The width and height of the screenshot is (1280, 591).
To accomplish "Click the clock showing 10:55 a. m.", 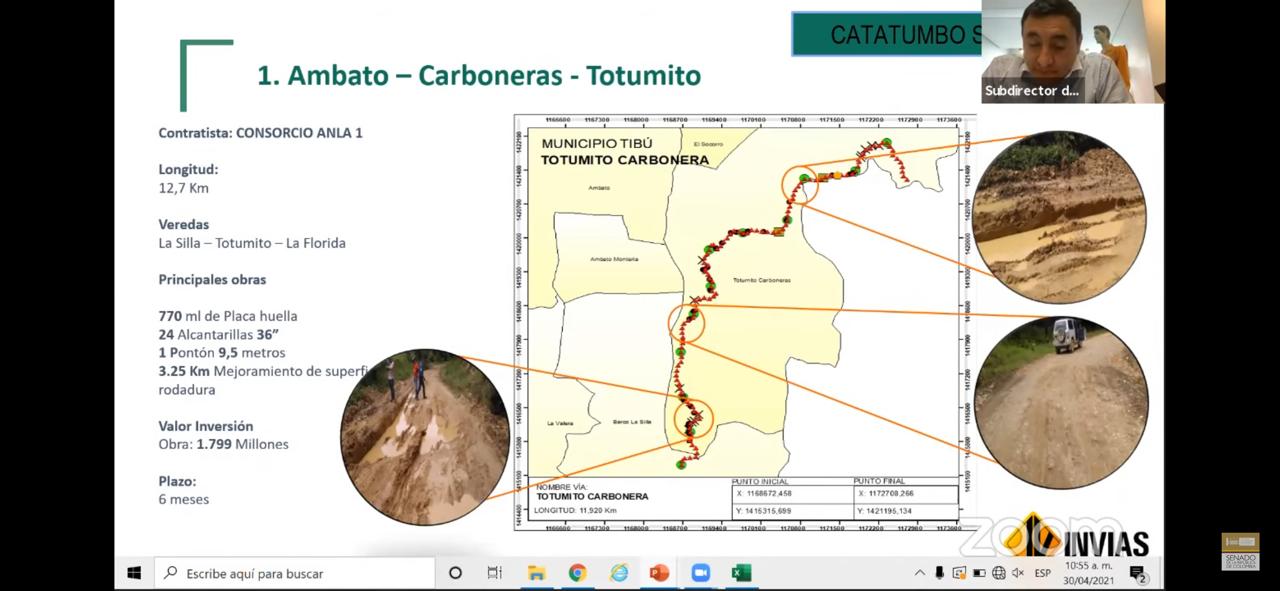I will point(1088,573).
